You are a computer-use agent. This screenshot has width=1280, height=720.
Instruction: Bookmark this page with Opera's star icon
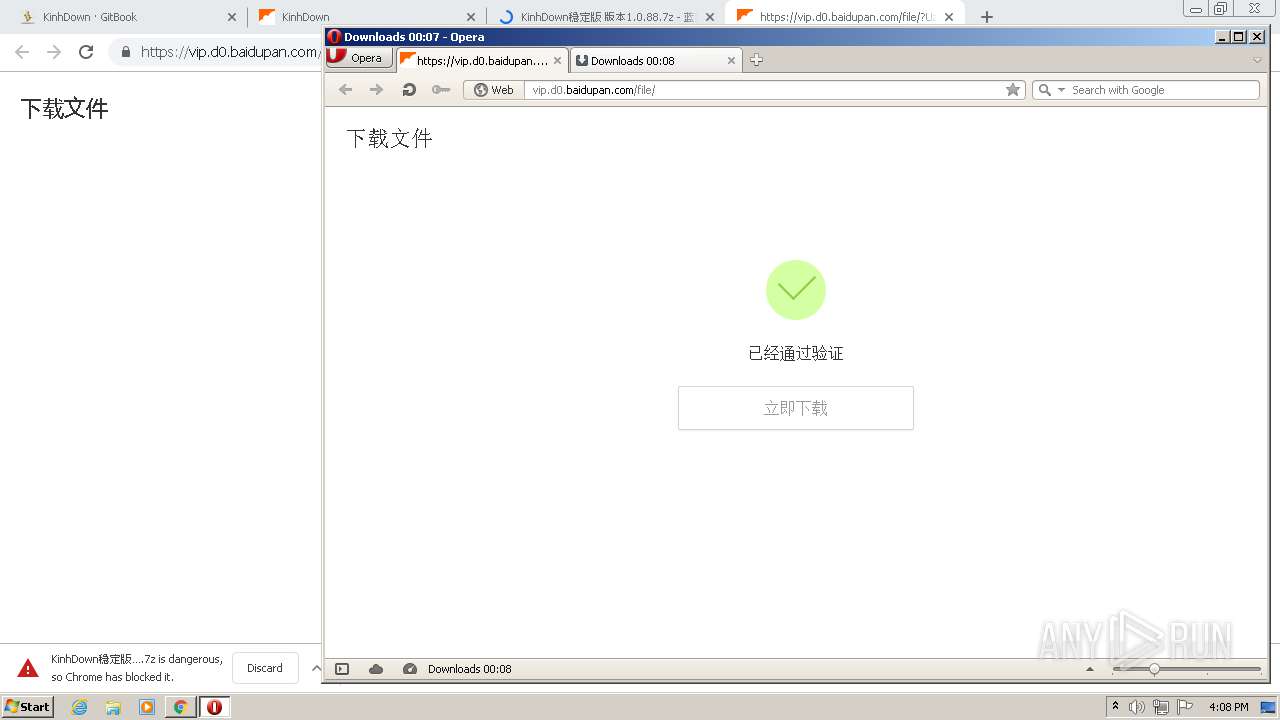pos(1013,90)
